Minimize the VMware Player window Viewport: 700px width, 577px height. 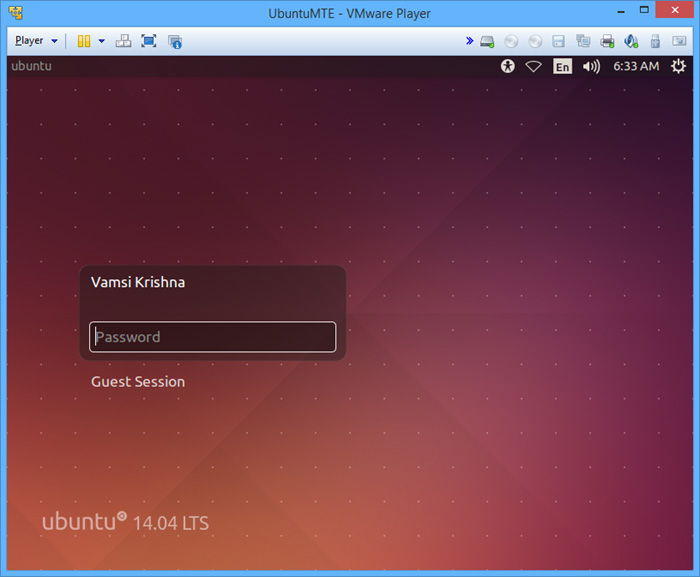(621, 11)
